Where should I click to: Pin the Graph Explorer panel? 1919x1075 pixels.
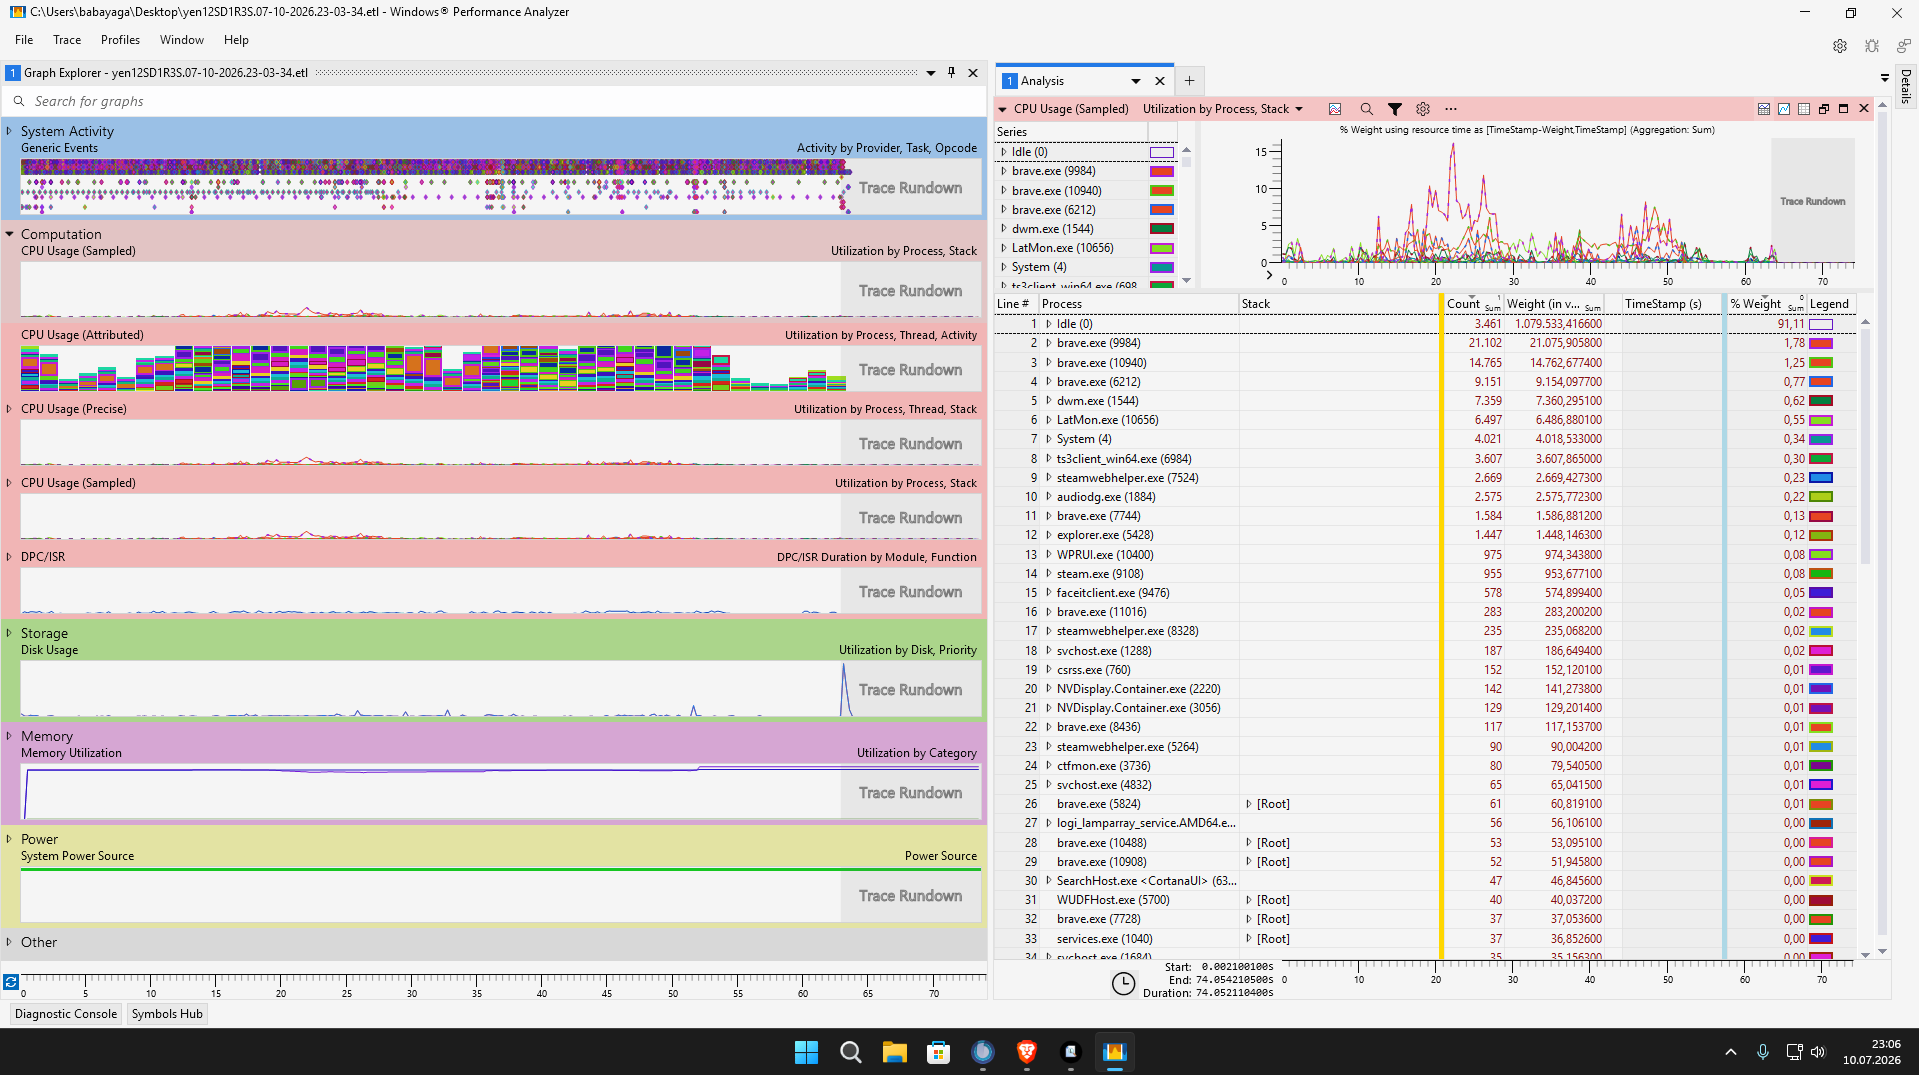[951, 73]
